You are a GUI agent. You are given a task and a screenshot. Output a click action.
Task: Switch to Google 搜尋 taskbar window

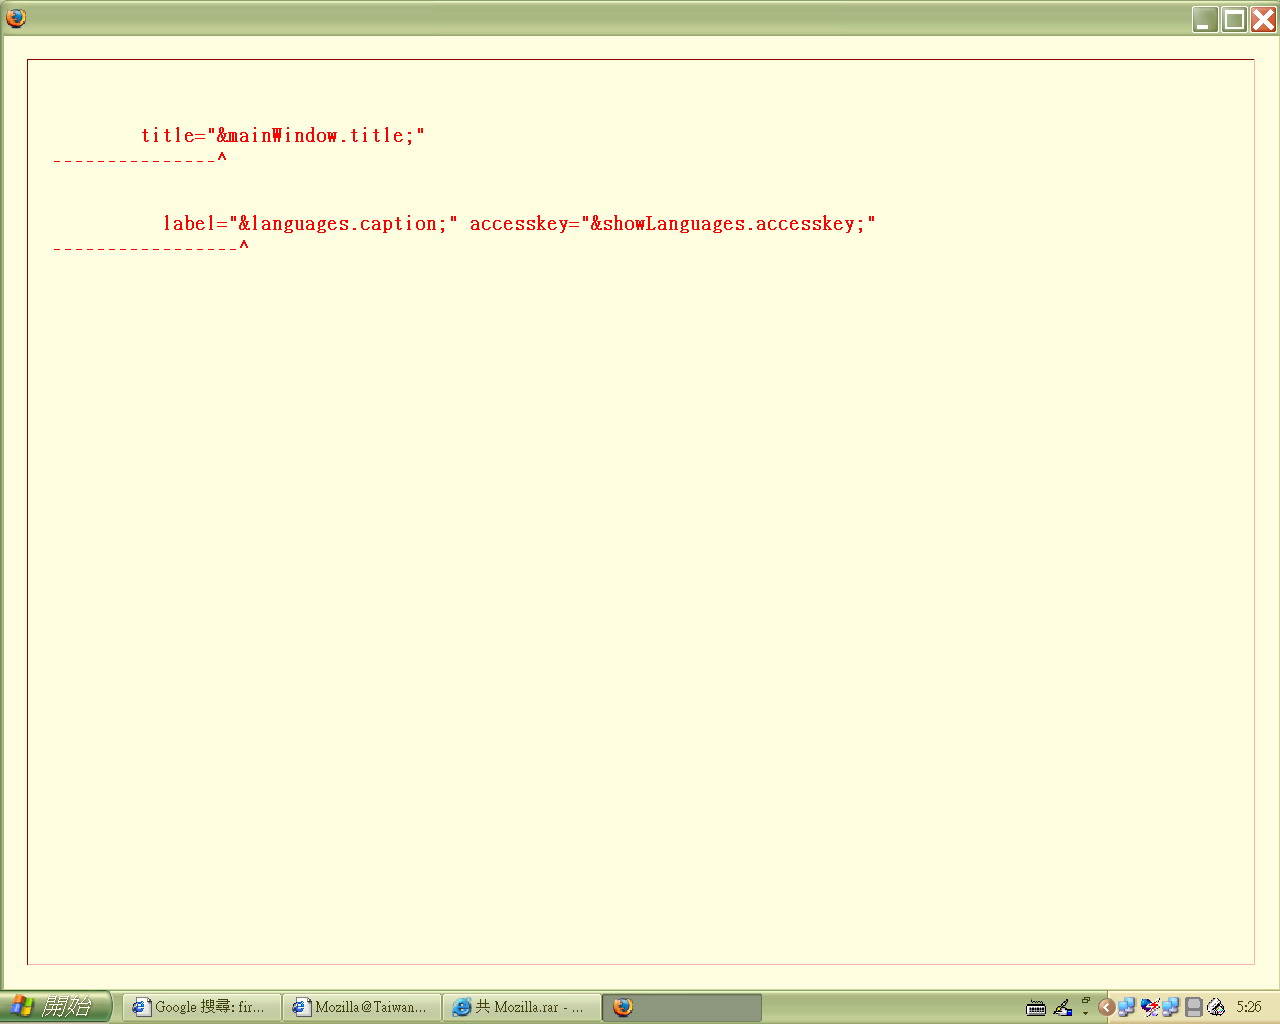[201, 1007]
